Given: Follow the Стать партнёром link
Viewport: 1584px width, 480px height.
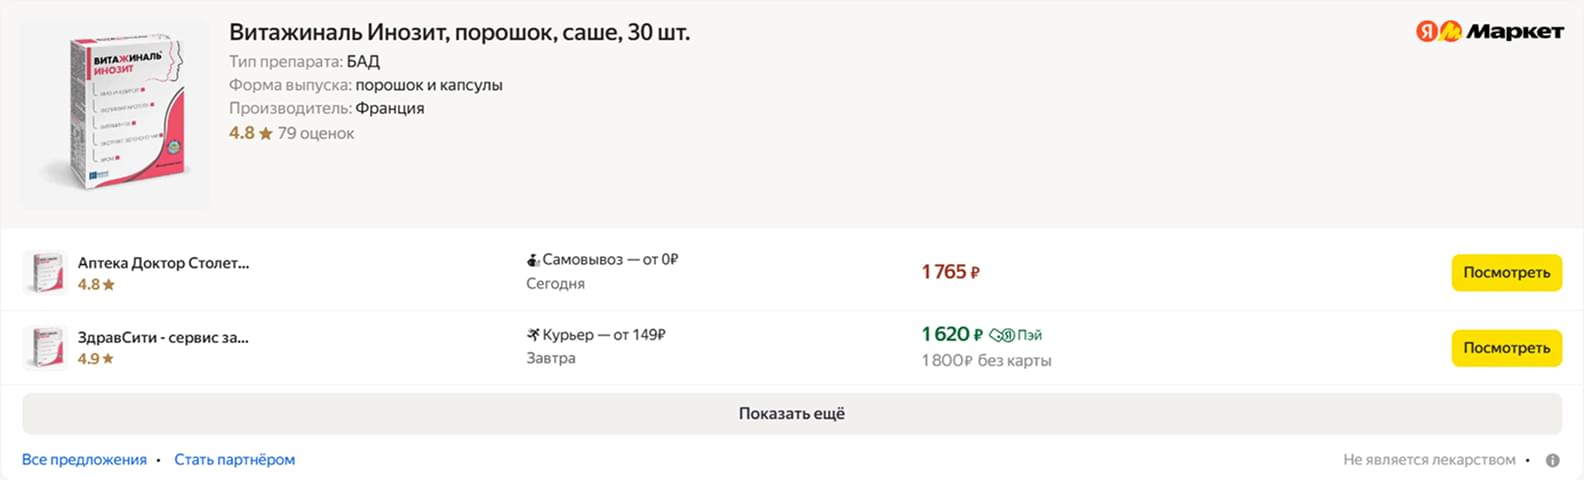Looking at the screenshot, I should [234, 460].
